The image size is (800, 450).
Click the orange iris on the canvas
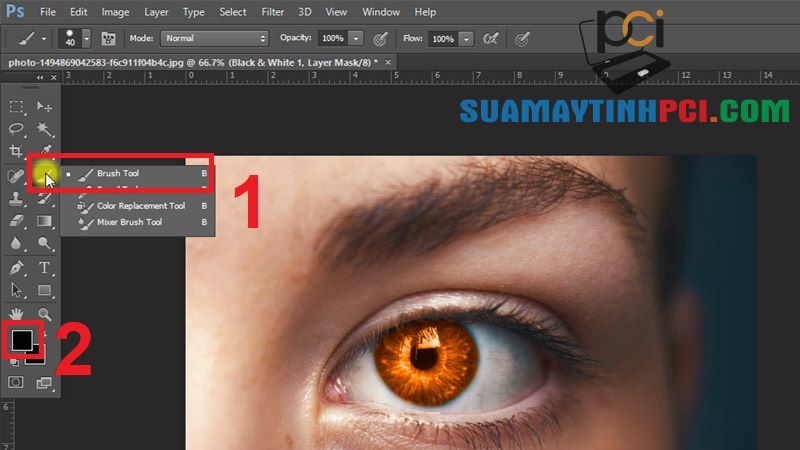pos(426,361)
